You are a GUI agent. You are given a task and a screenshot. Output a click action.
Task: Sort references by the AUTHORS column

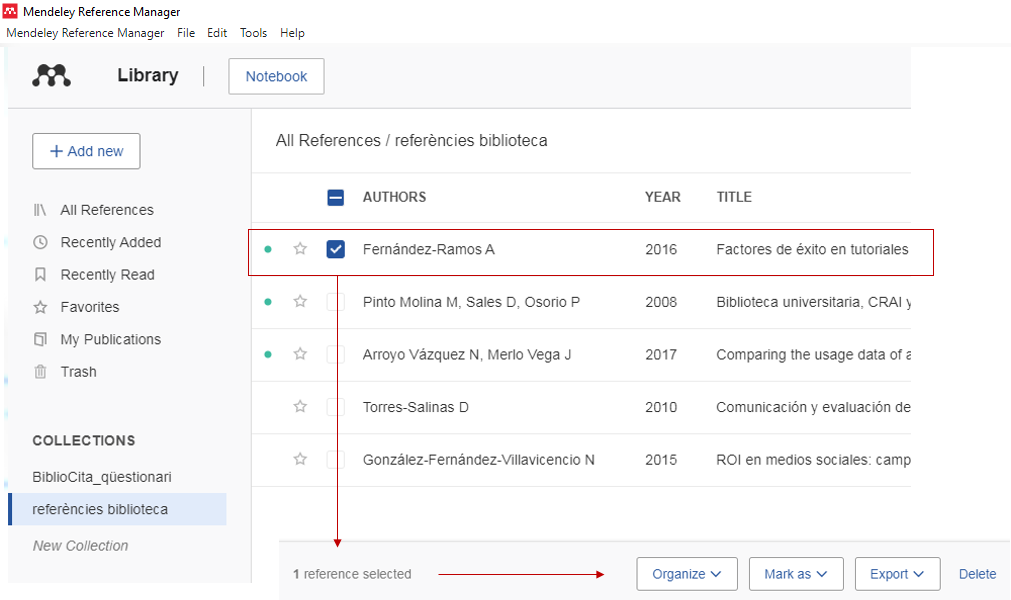(x=394, y=197)
